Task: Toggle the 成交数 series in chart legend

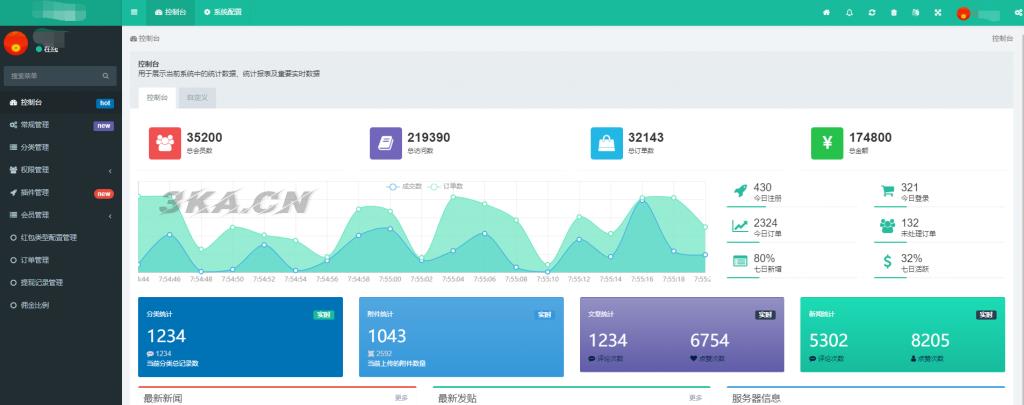Action: click(405, 186)
